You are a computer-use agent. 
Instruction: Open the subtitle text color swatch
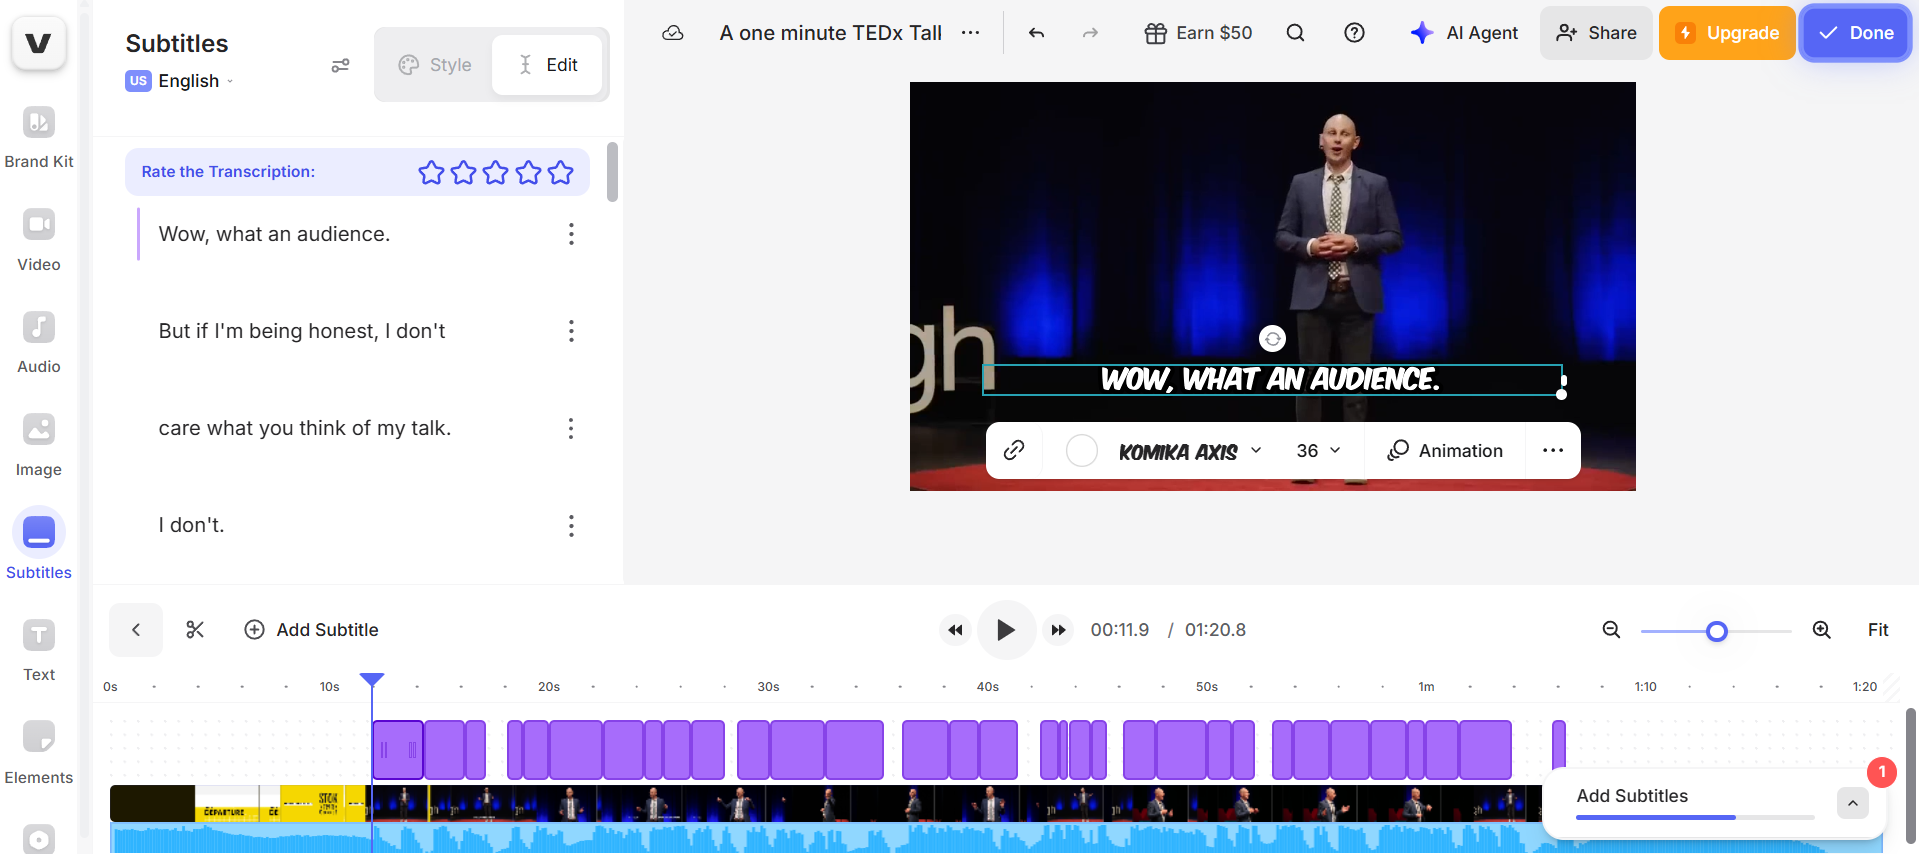[x=1081, y=451]
